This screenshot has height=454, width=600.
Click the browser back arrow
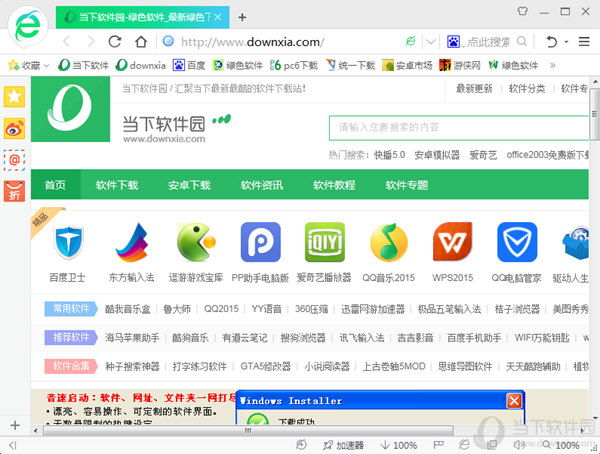67,41
